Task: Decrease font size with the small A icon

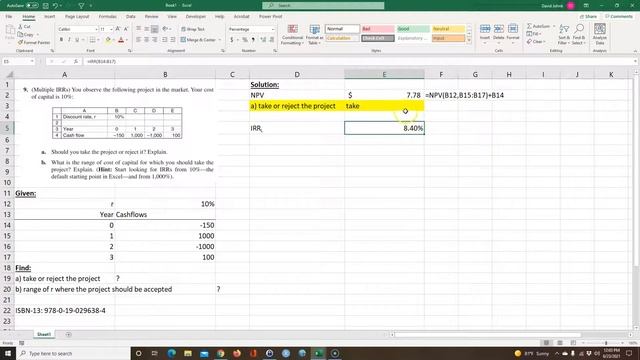Action: (126, 29)
